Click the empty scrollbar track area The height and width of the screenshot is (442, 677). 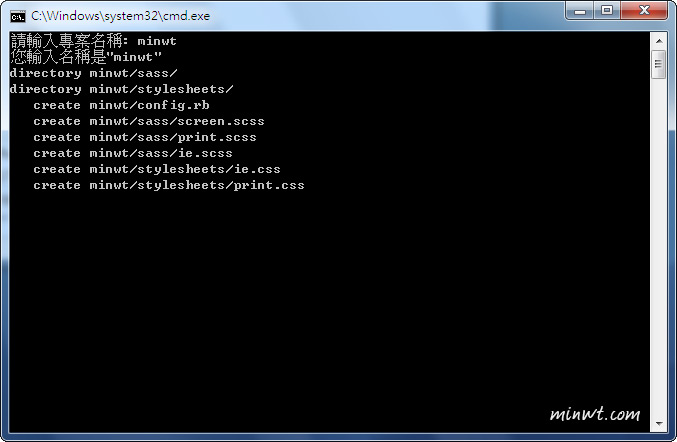click(x=659, y=246)
